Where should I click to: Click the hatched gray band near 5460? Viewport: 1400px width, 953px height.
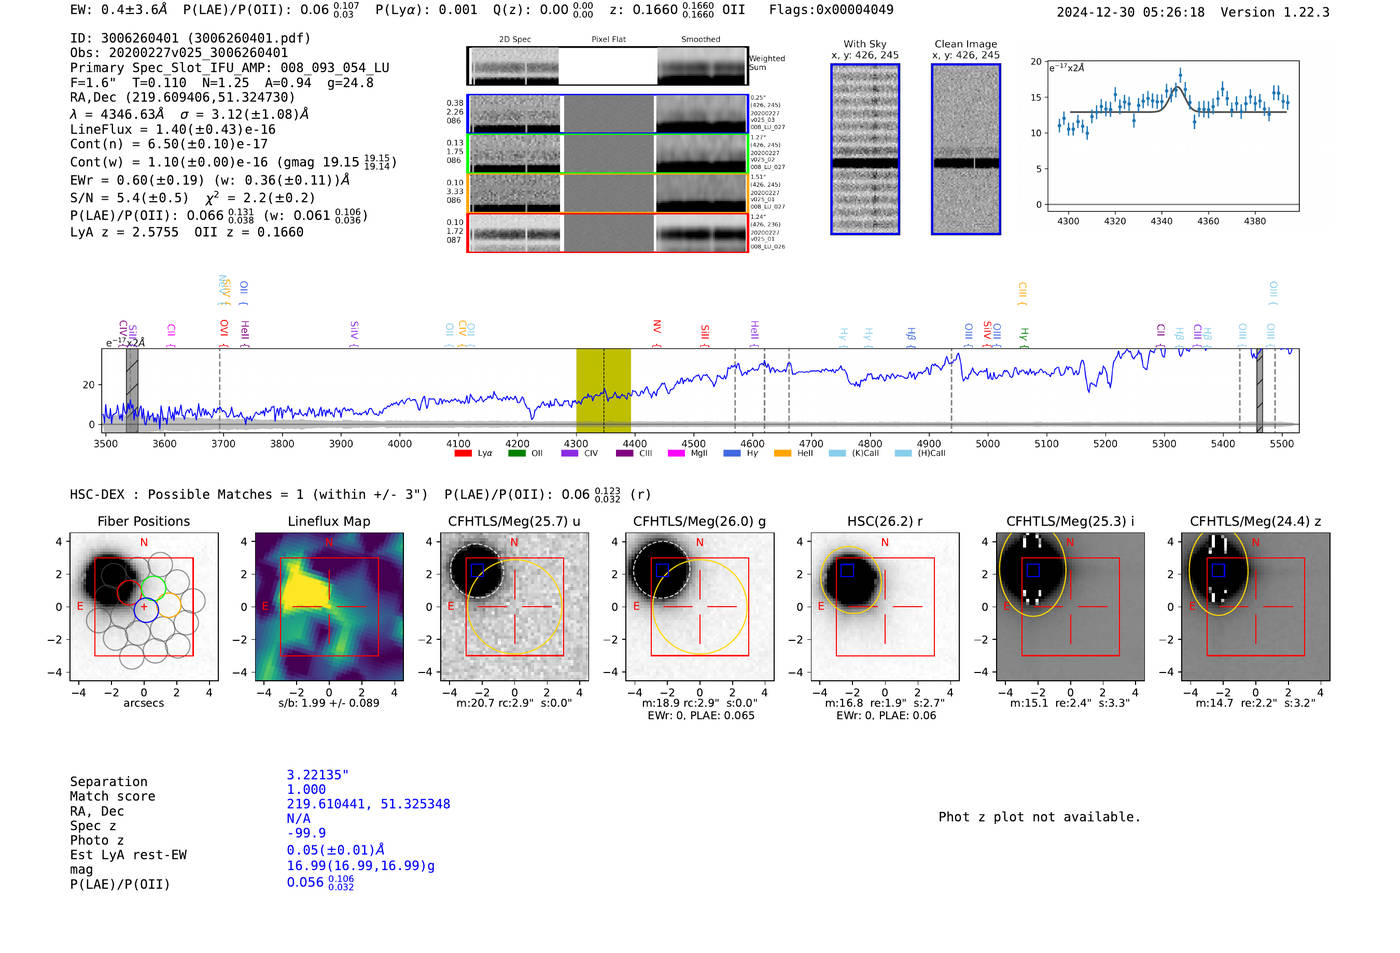pos(1260,390)
